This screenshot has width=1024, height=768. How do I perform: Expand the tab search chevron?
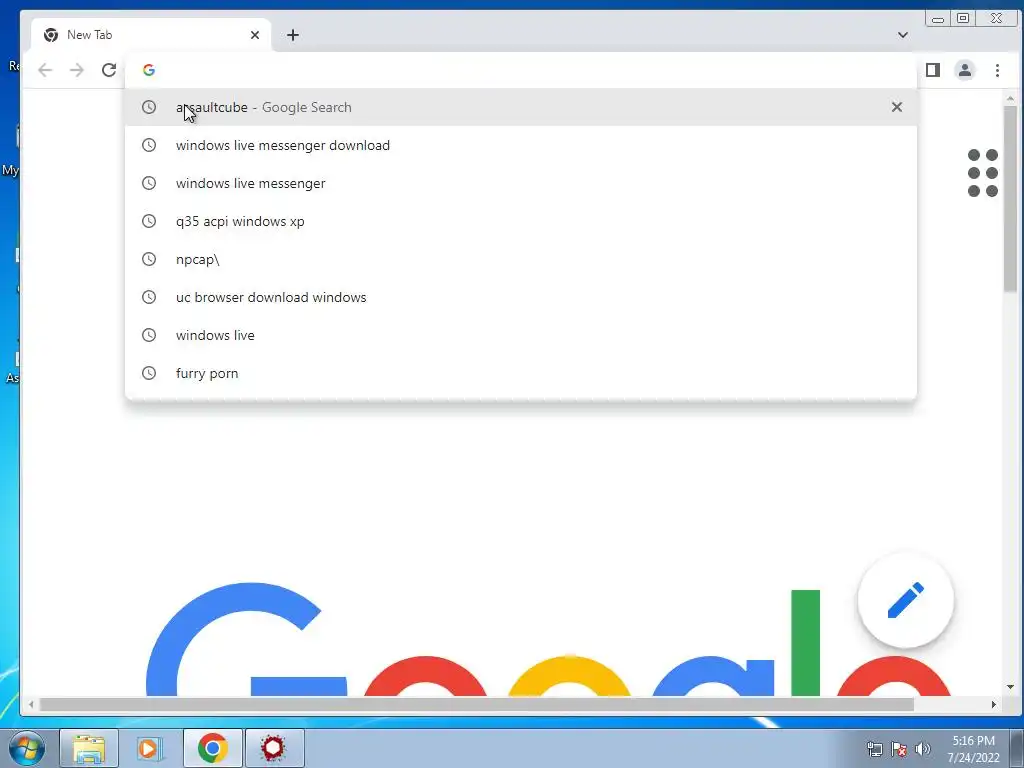pyautogui.click(x=903, y=35)
